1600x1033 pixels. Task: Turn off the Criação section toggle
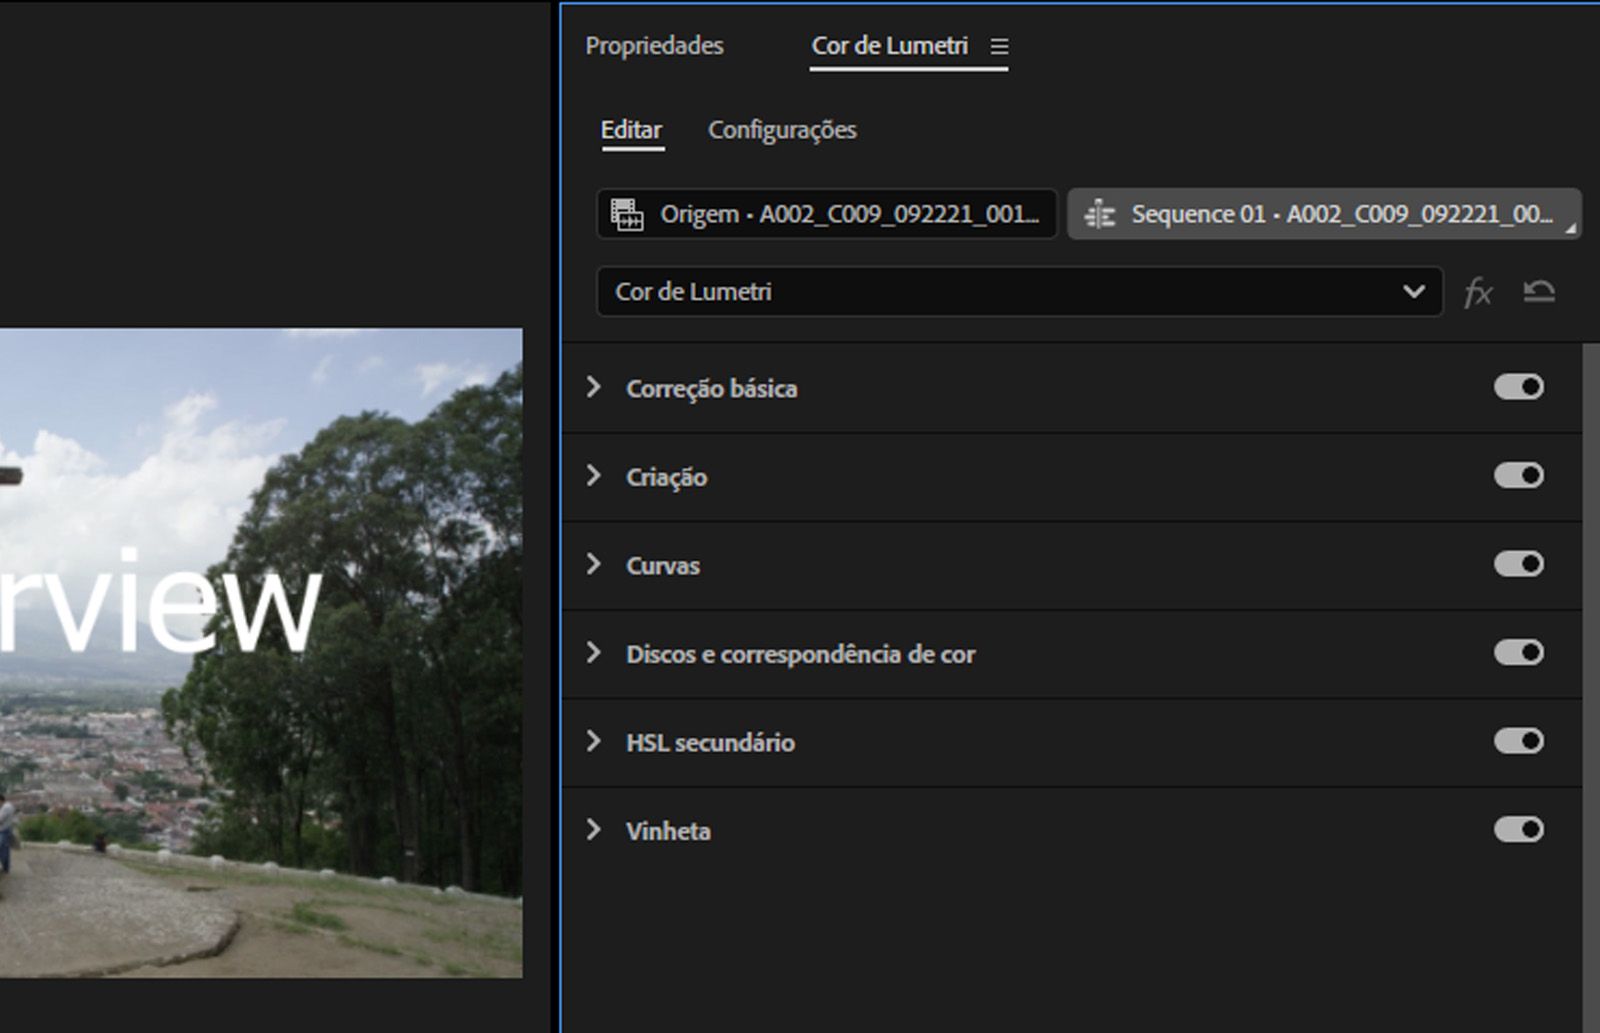[1519, 475]
